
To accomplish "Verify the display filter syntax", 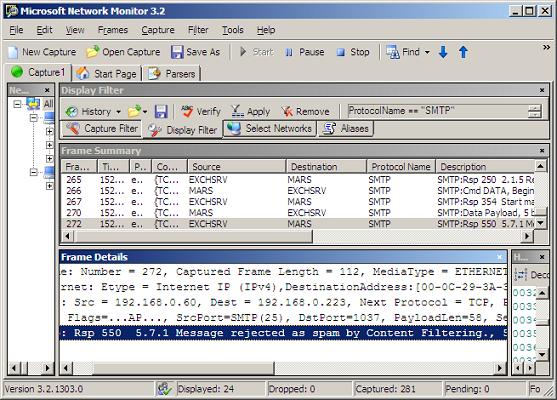I will click(201, 112).
